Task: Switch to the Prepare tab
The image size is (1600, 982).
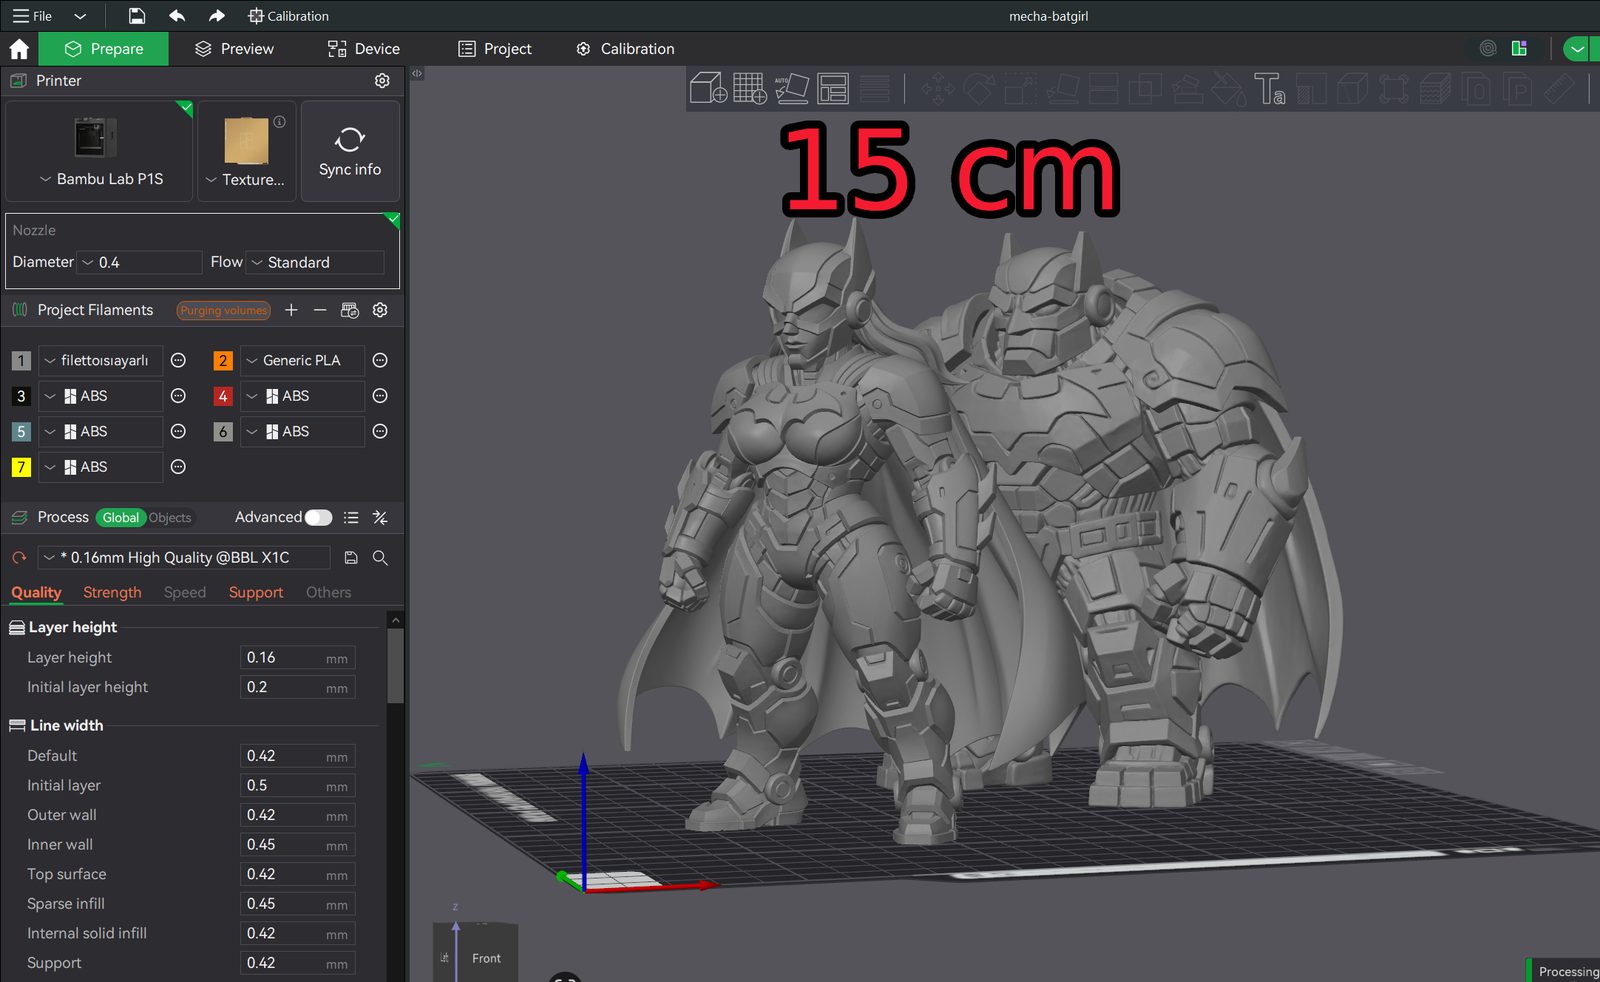Action: (104, 49)
